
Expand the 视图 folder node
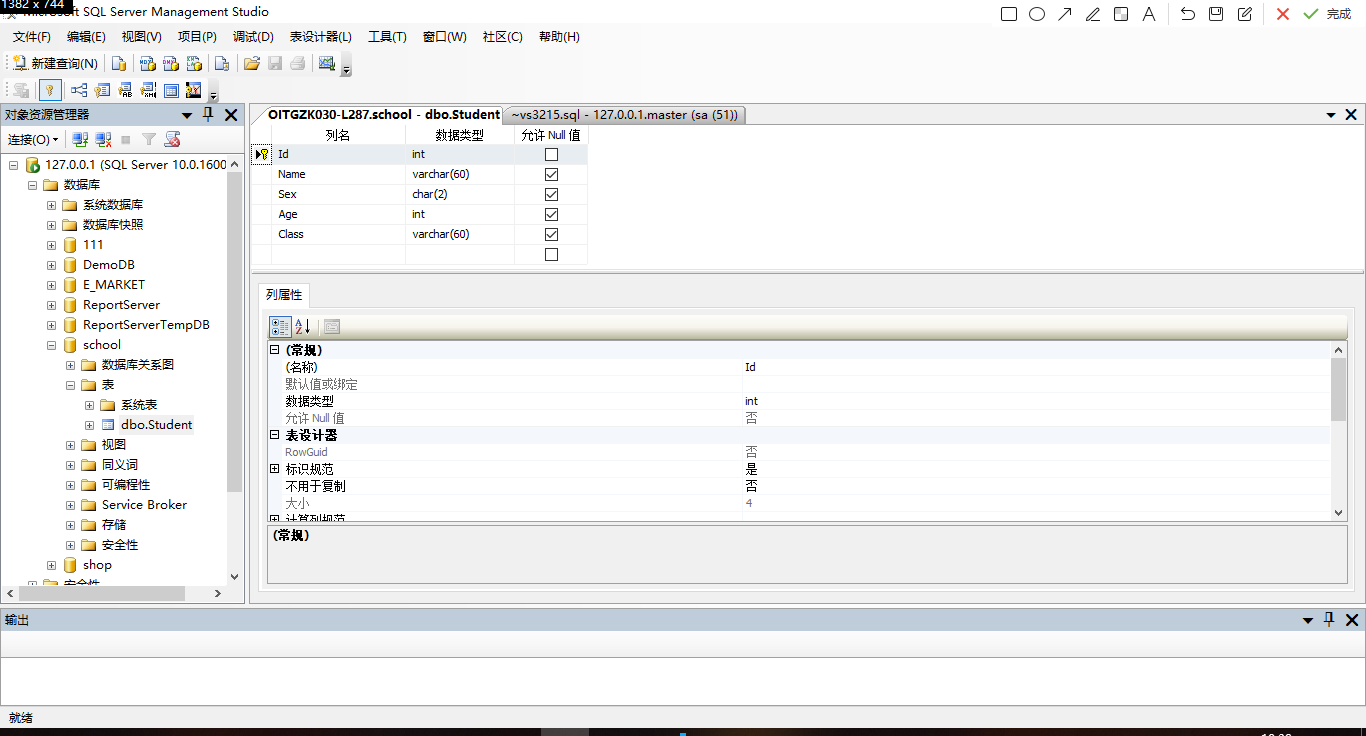(x=70, y=445)
